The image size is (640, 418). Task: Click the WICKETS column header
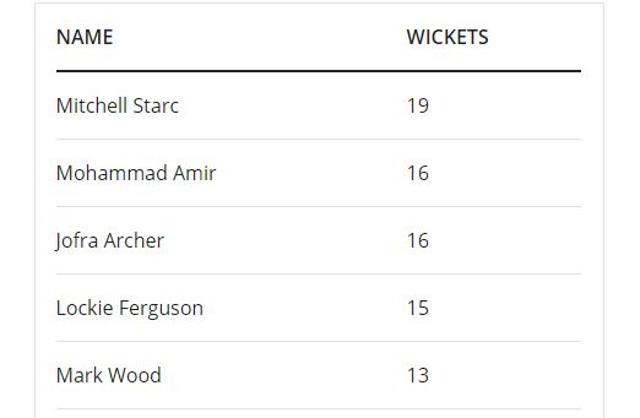click(447, 37)
